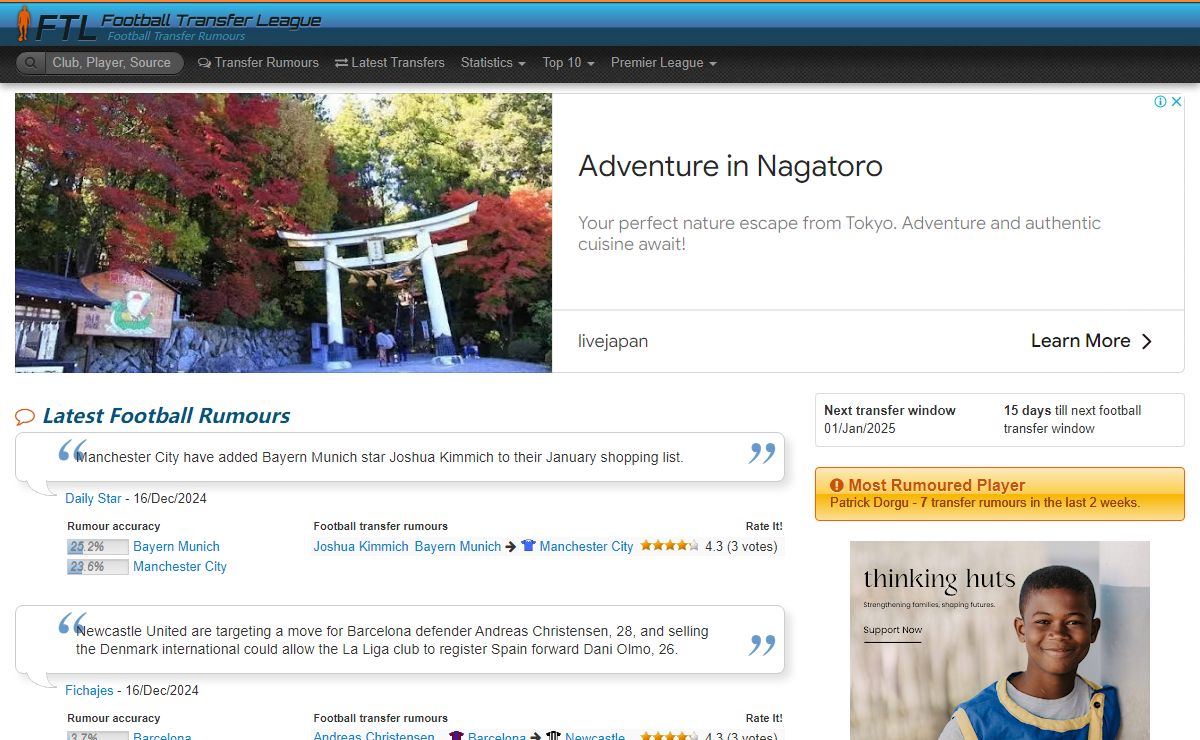
Task: Click Manchester City in Rumour accuracy
Action: [180, 566]
